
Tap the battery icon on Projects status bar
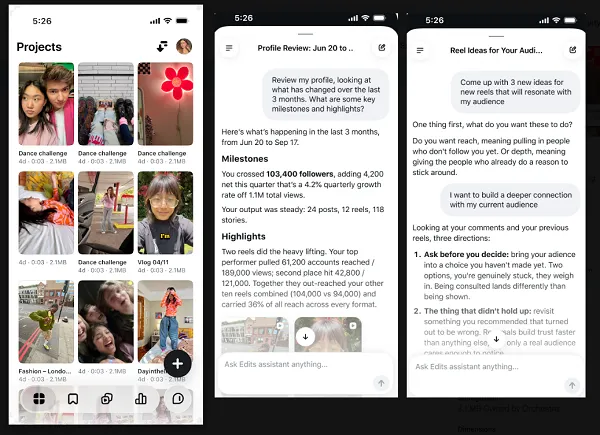coord(182,21)
